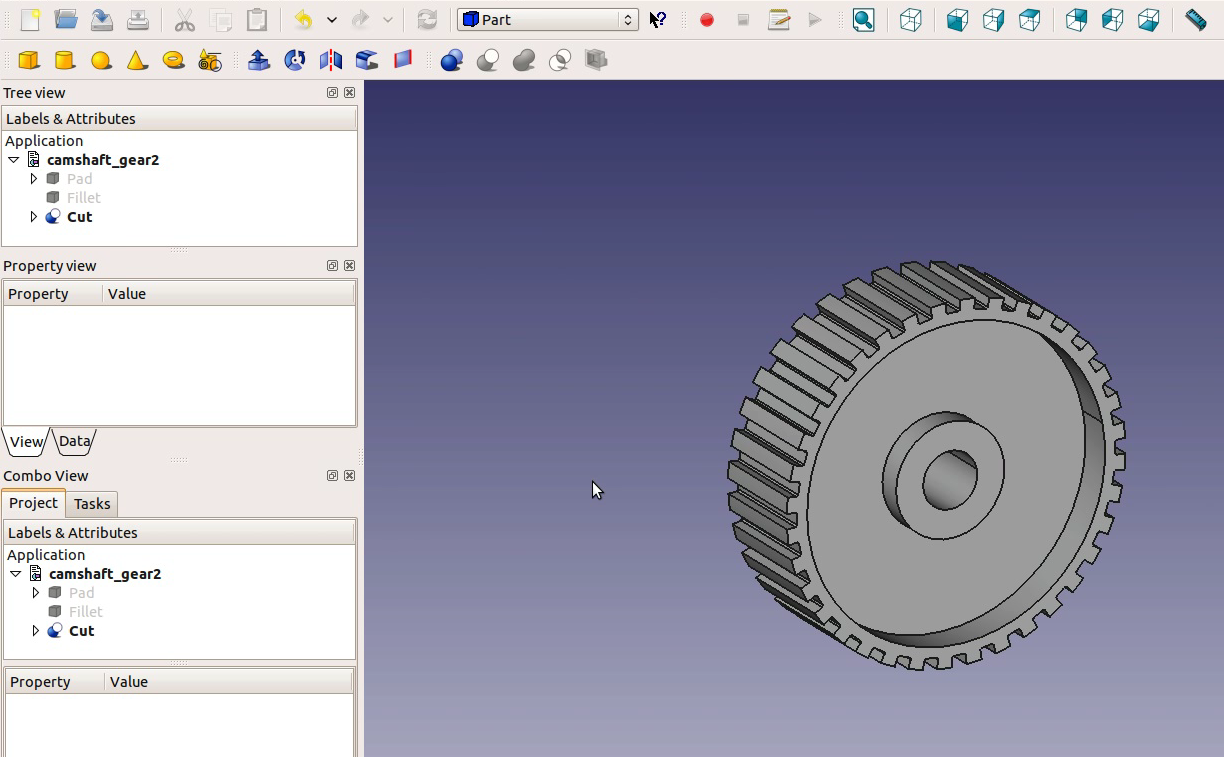Switch to Axonometric view
This screenshot has height=757, width=1224.
click(x=910, y=18)
